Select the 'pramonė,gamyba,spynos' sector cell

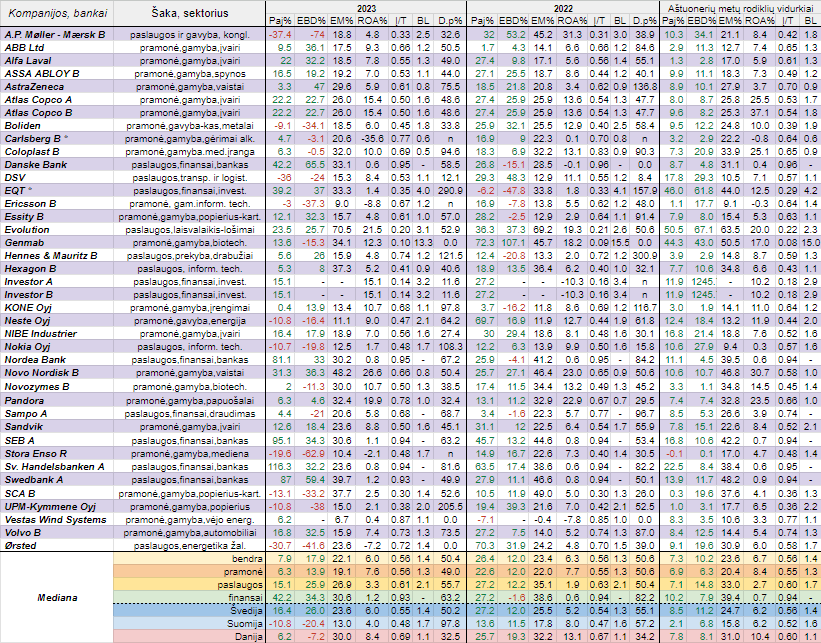[190, 74]
